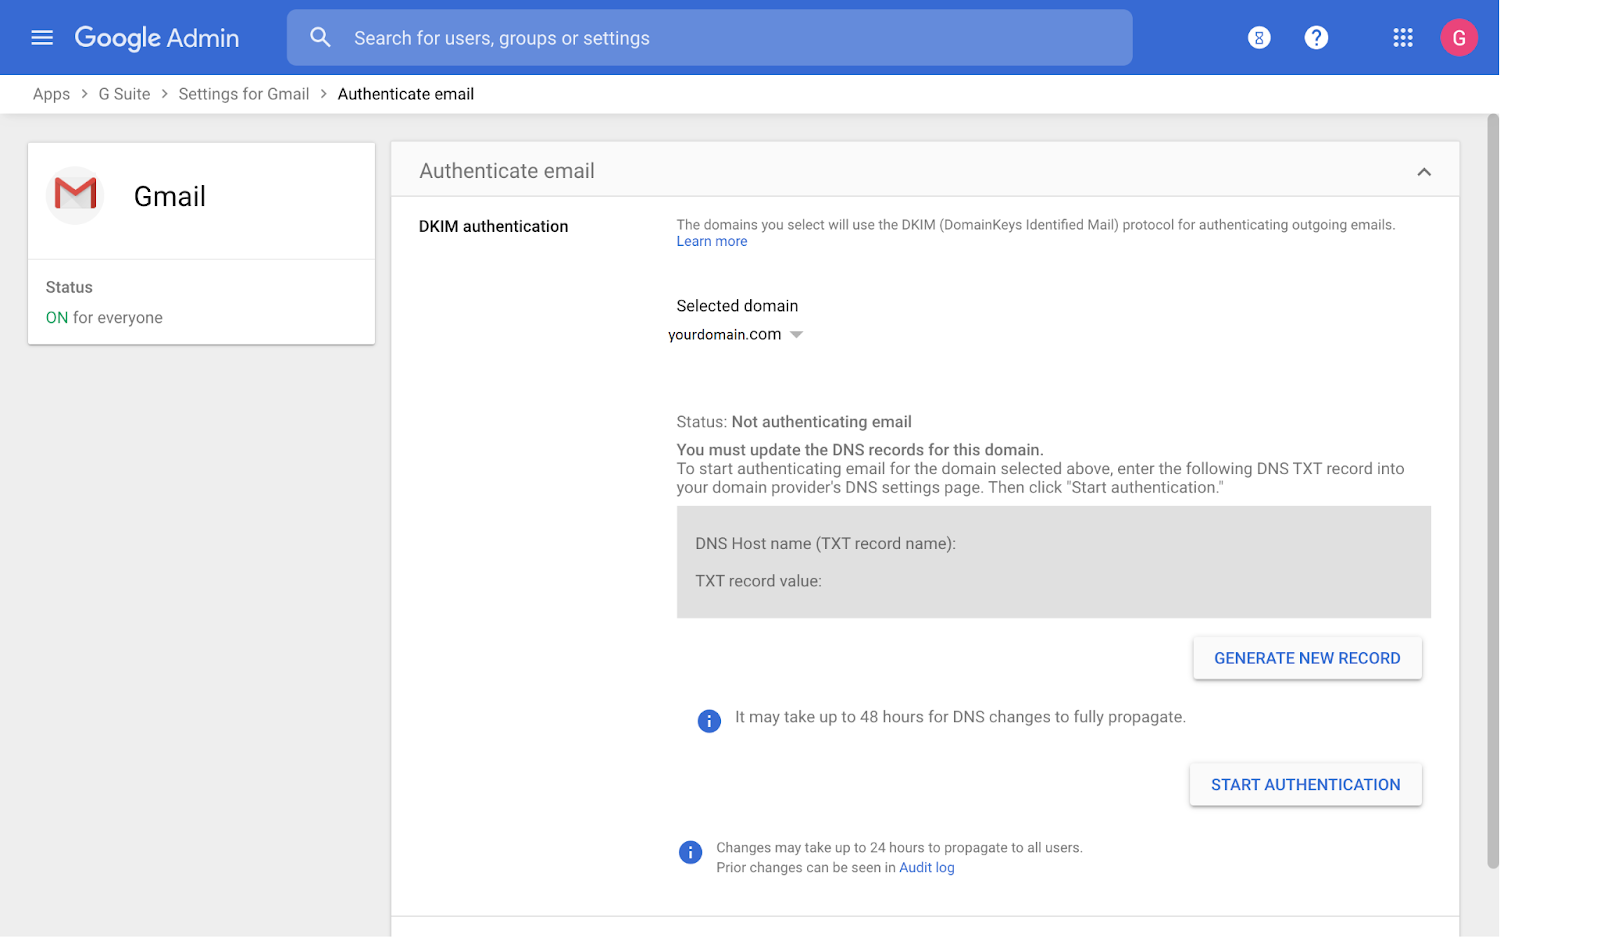Collapse the Authenticate email section
Image resolution: width=1600 pixels, height=941 pixels.
(x=1424, y=172)
